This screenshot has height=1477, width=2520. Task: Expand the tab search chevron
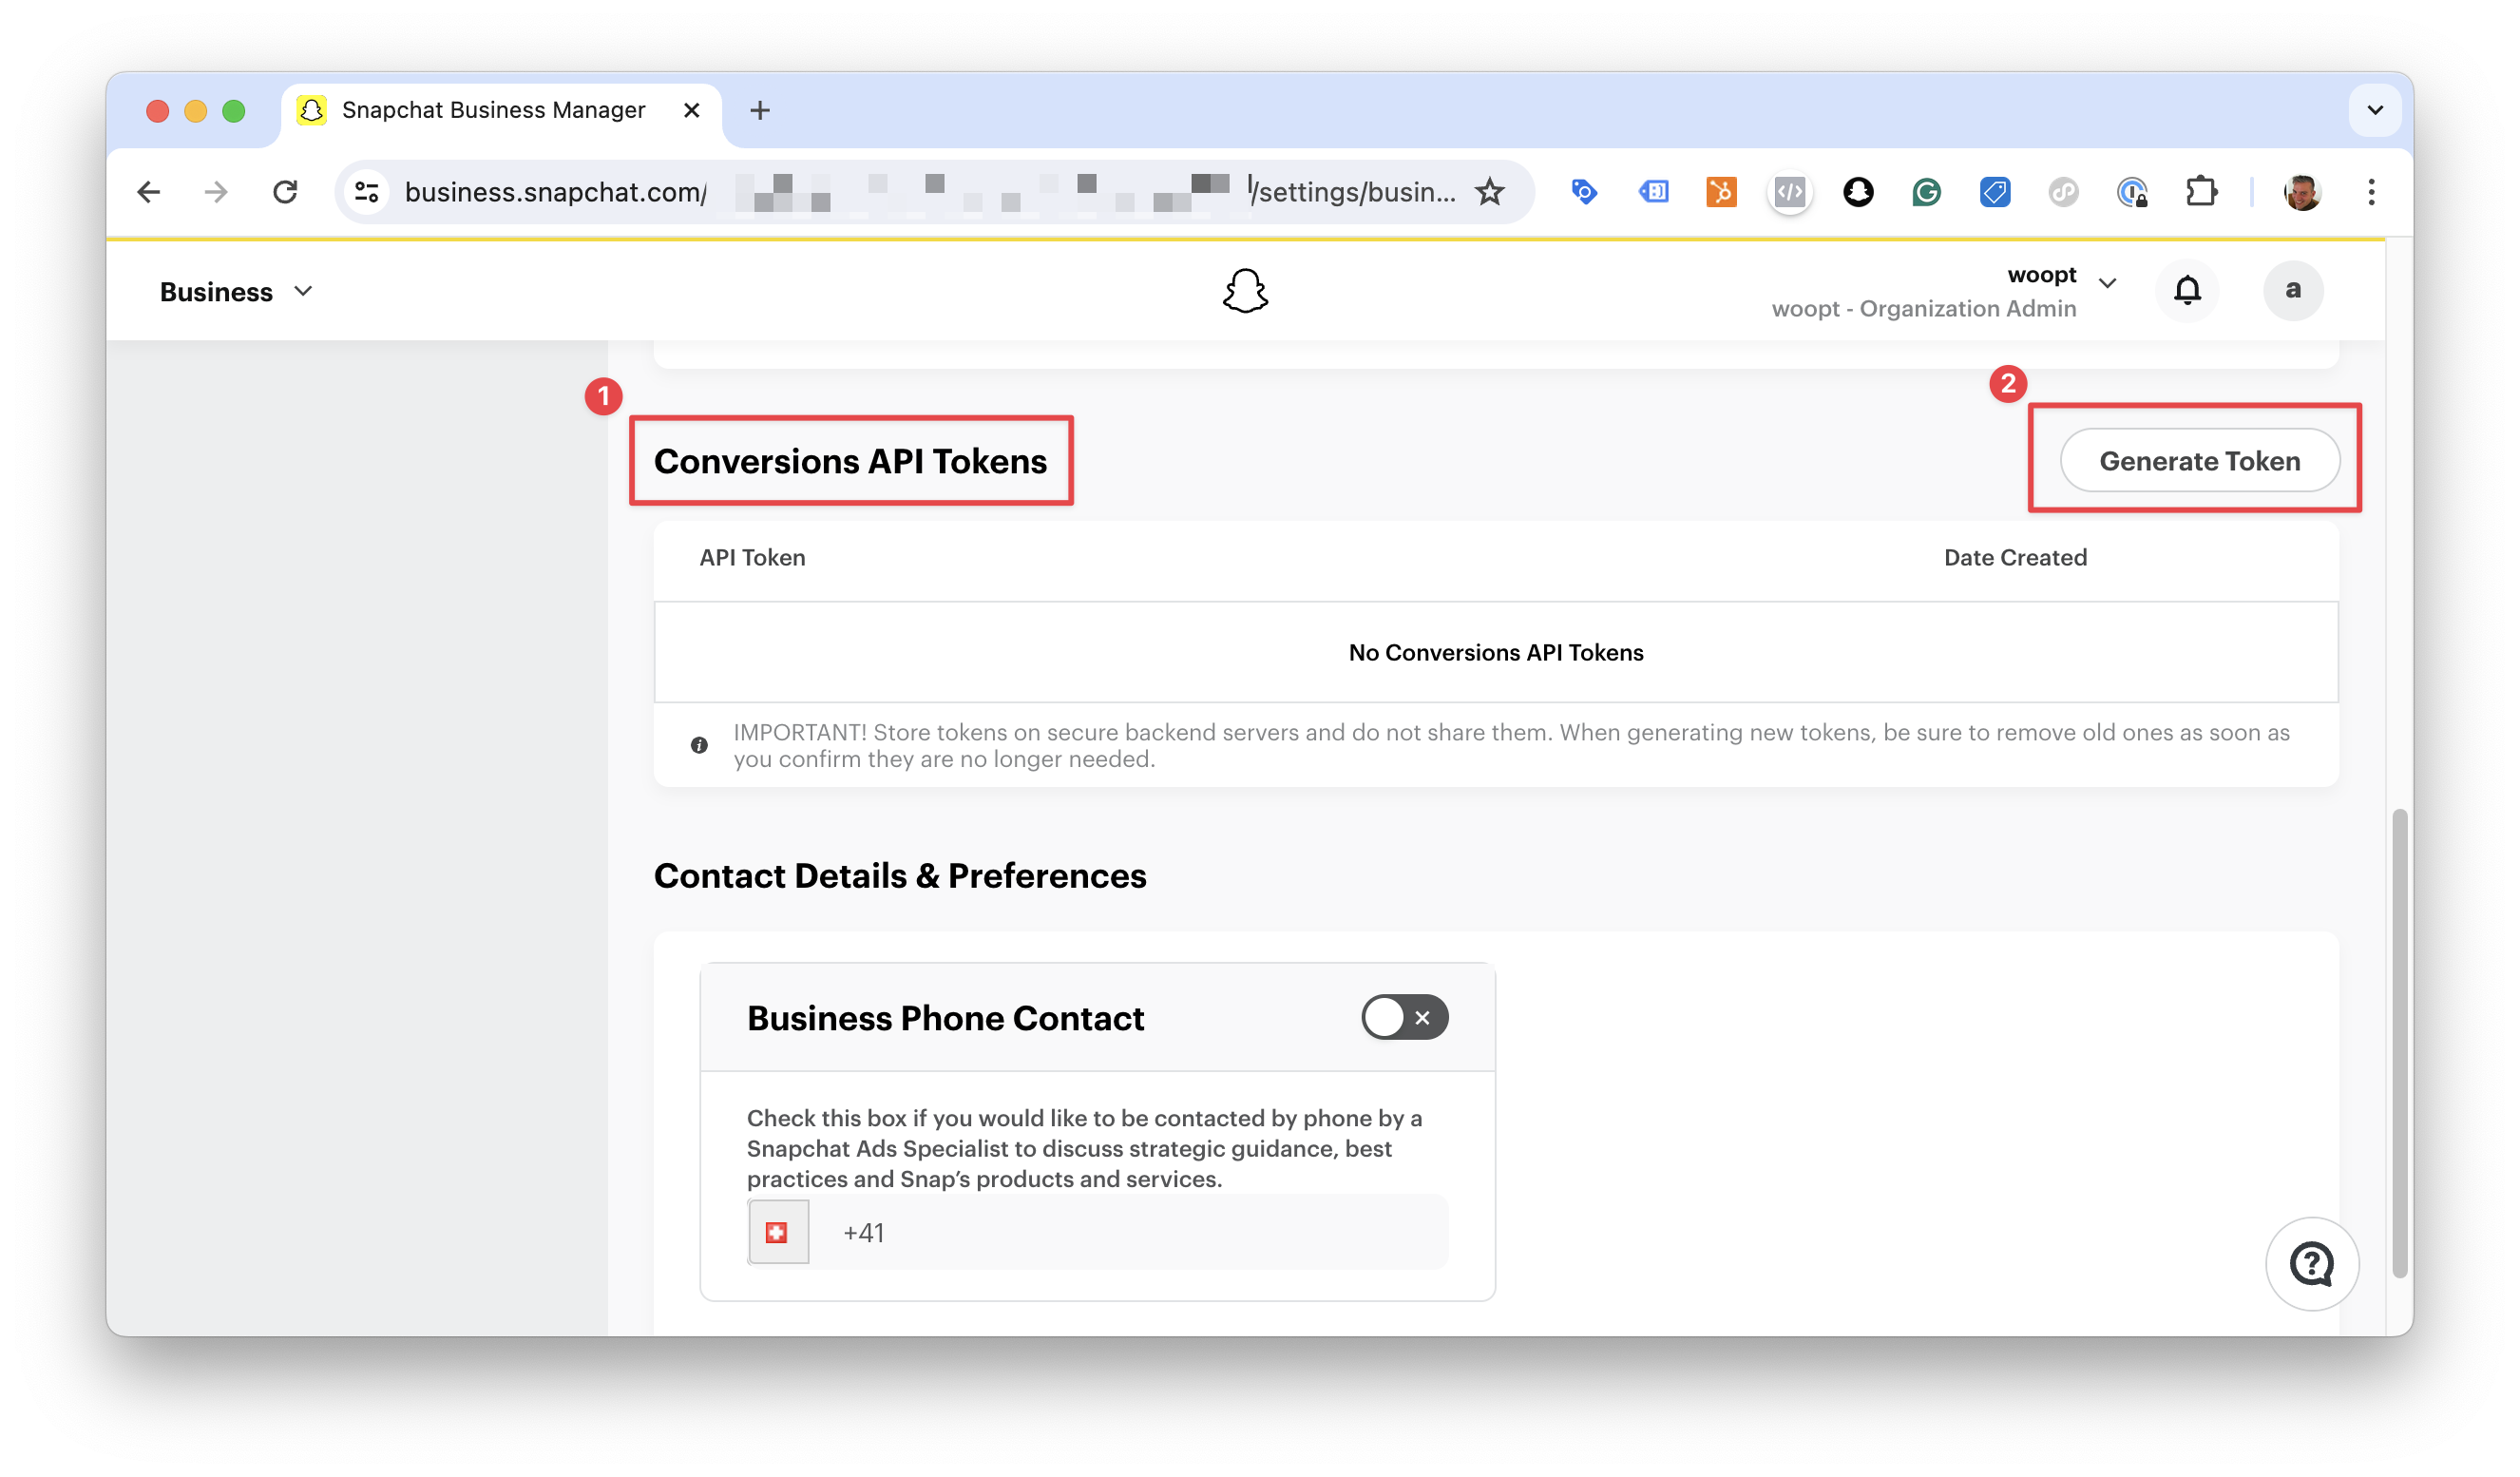[2375, 110]
